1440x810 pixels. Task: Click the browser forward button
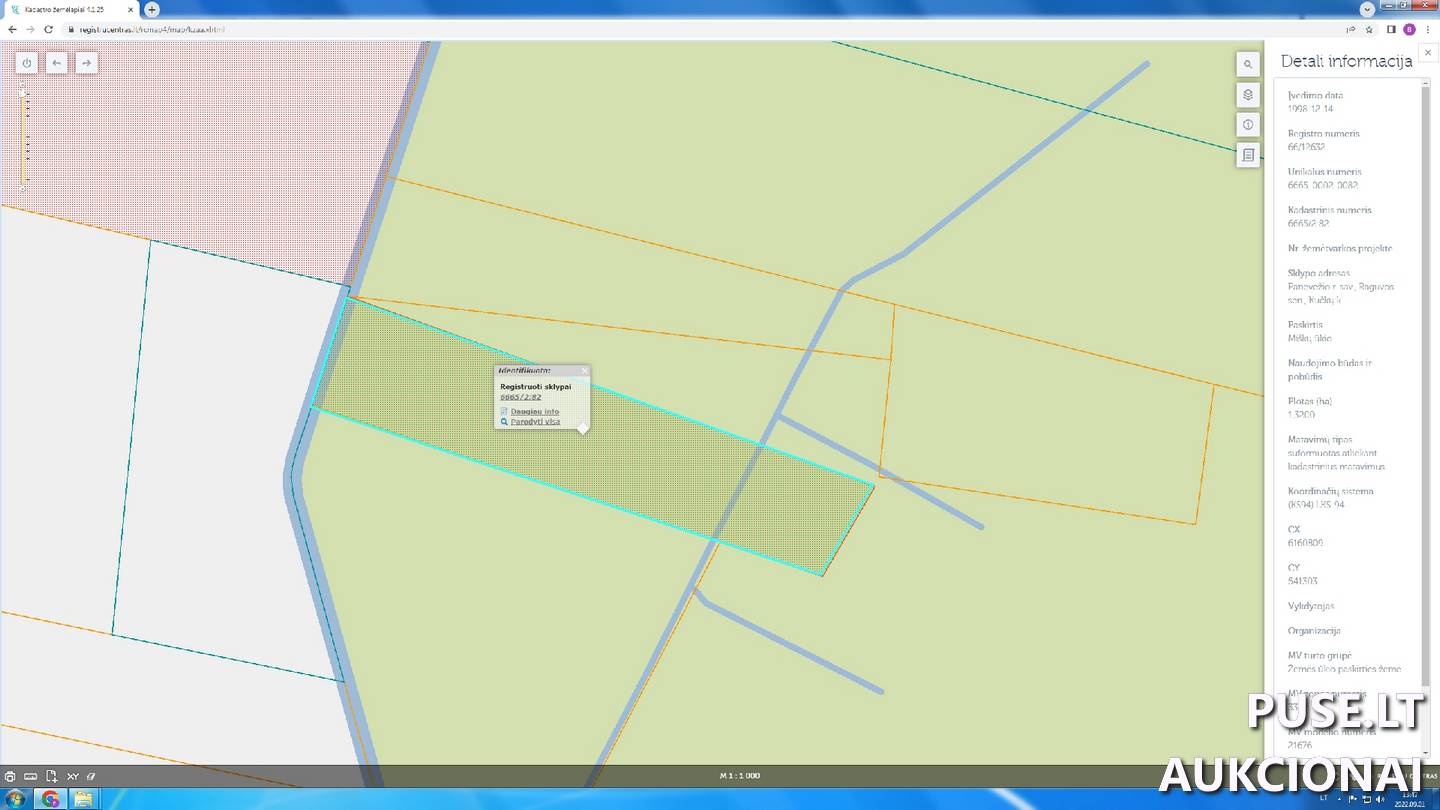point(30,29)
